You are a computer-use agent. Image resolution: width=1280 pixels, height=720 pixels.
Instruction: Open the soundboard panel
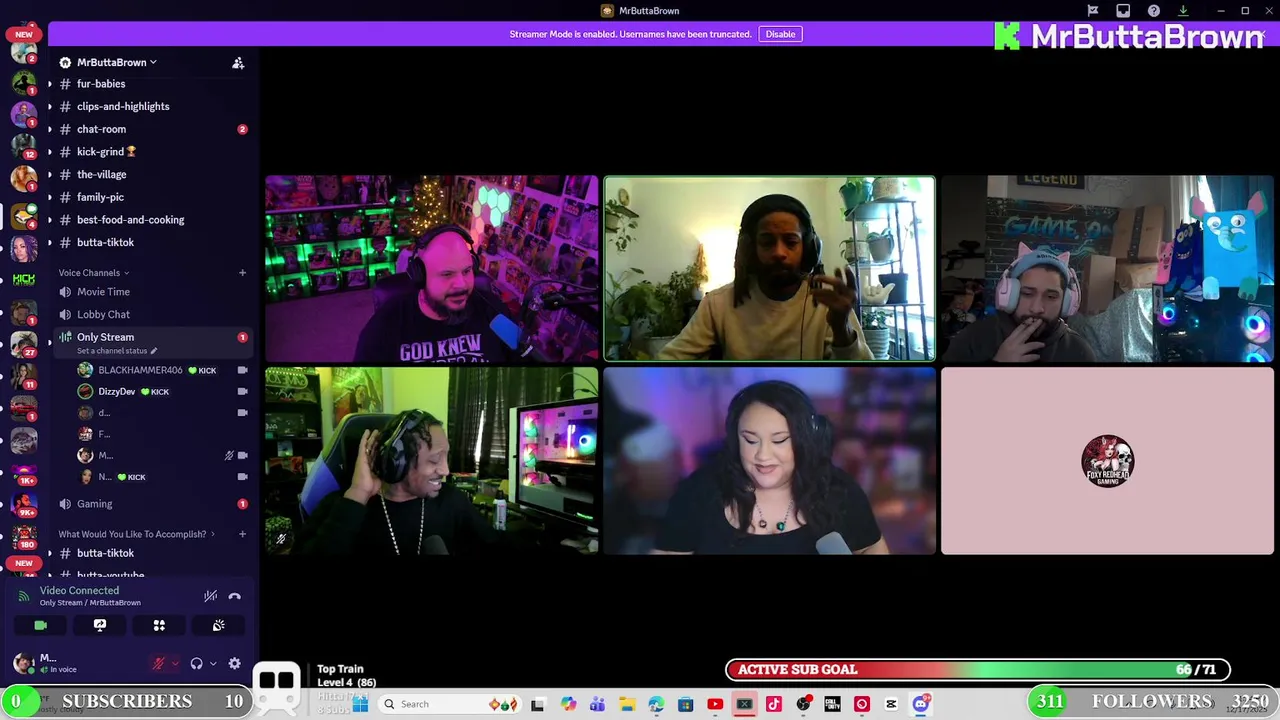218,625
